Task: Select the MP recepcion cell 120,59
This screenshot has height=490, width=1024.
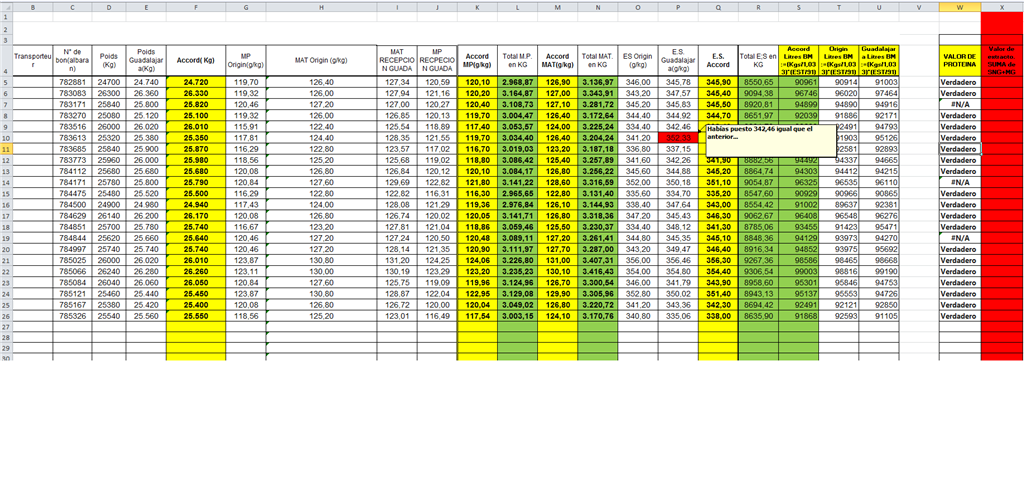Action: (x=437, y=82)
